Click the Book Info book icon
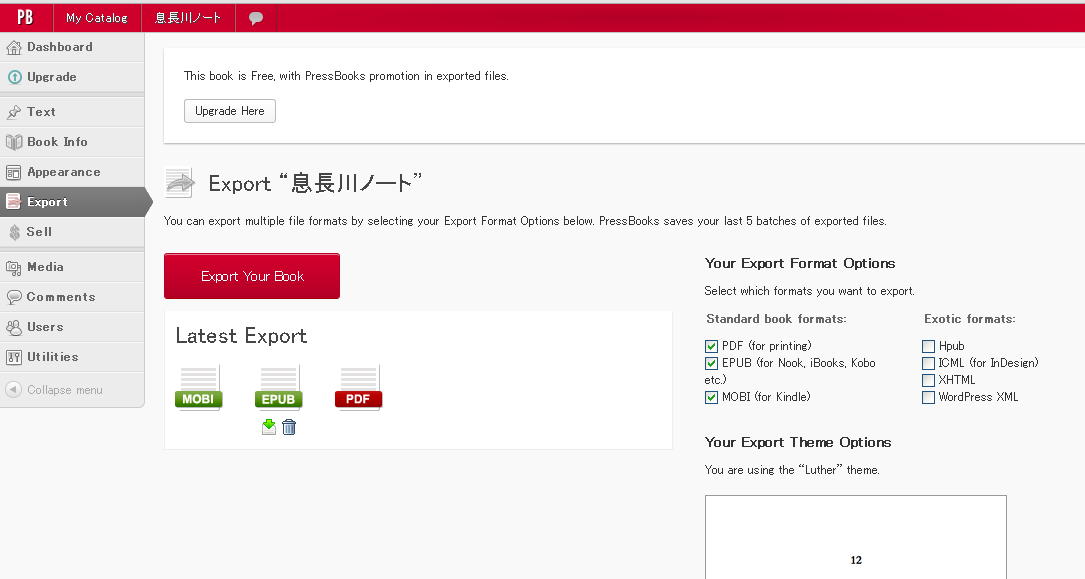1085x579 pixels. tap(14, 142)
